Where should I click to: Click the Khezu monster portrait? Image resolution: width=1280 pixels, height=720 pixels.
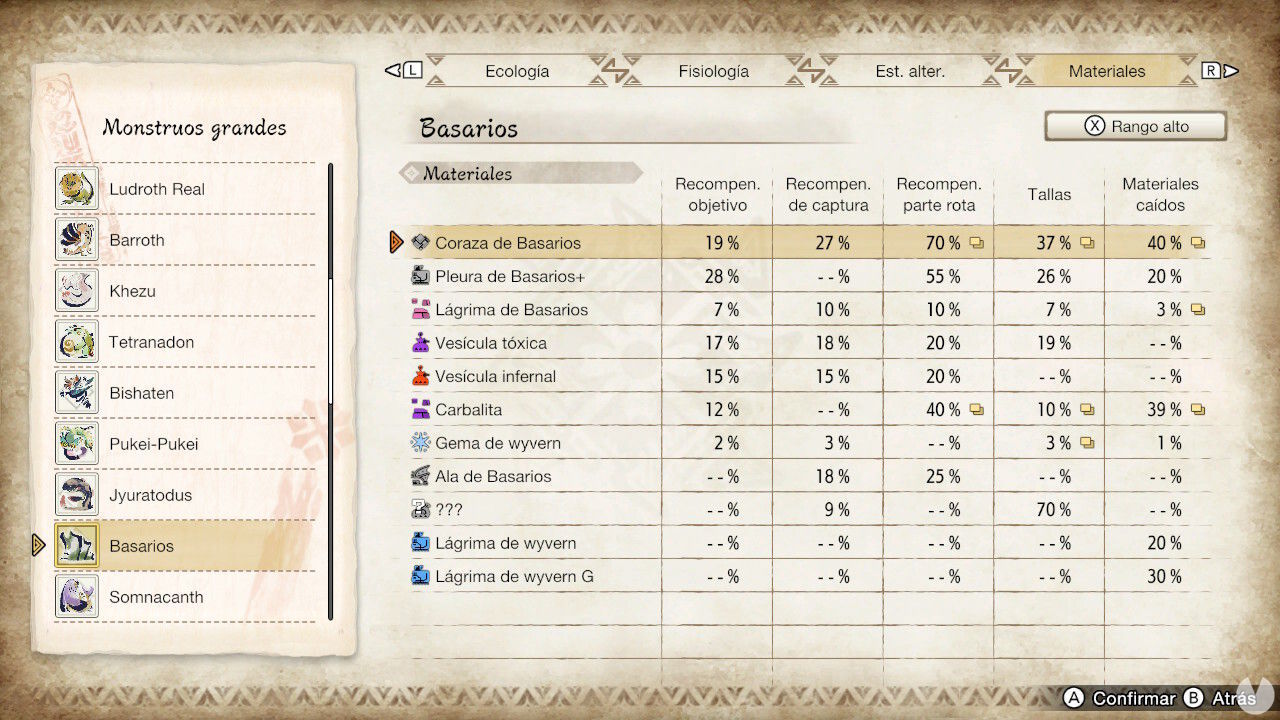click(77, 291)
